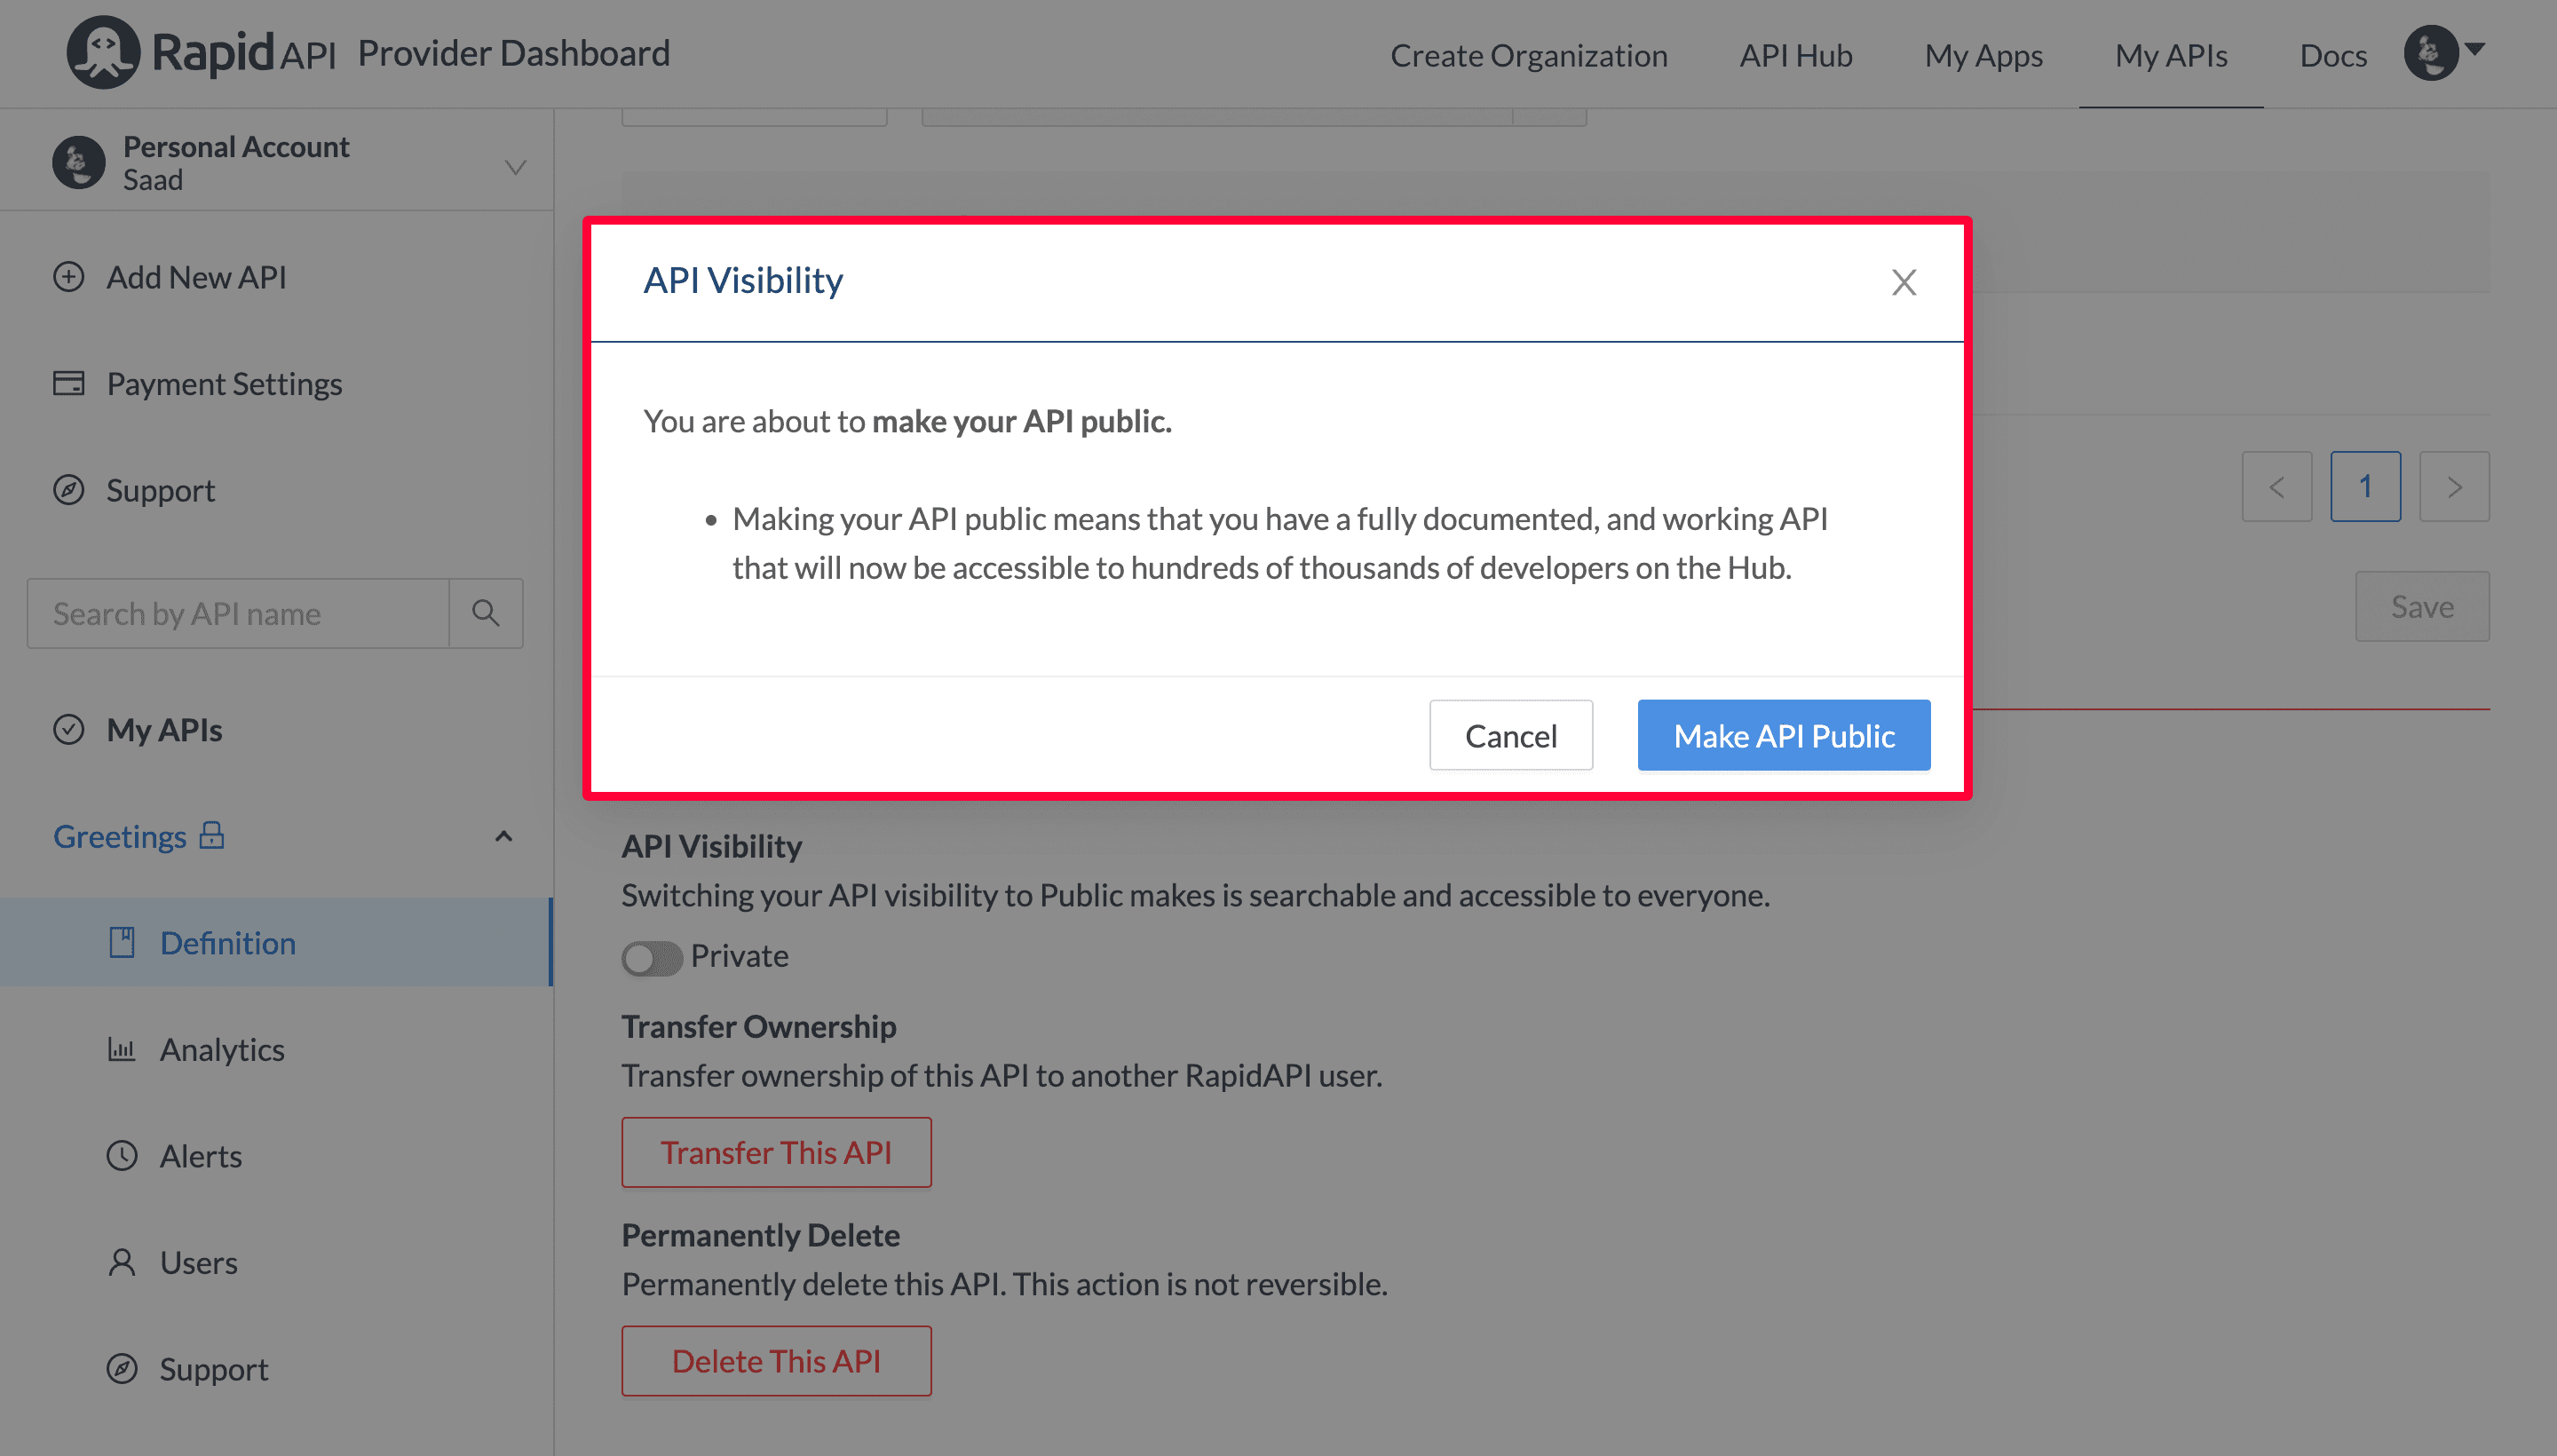Expand the Greetings API section chevron
The image size is (2557, 1456).
(x=504, y=836)
